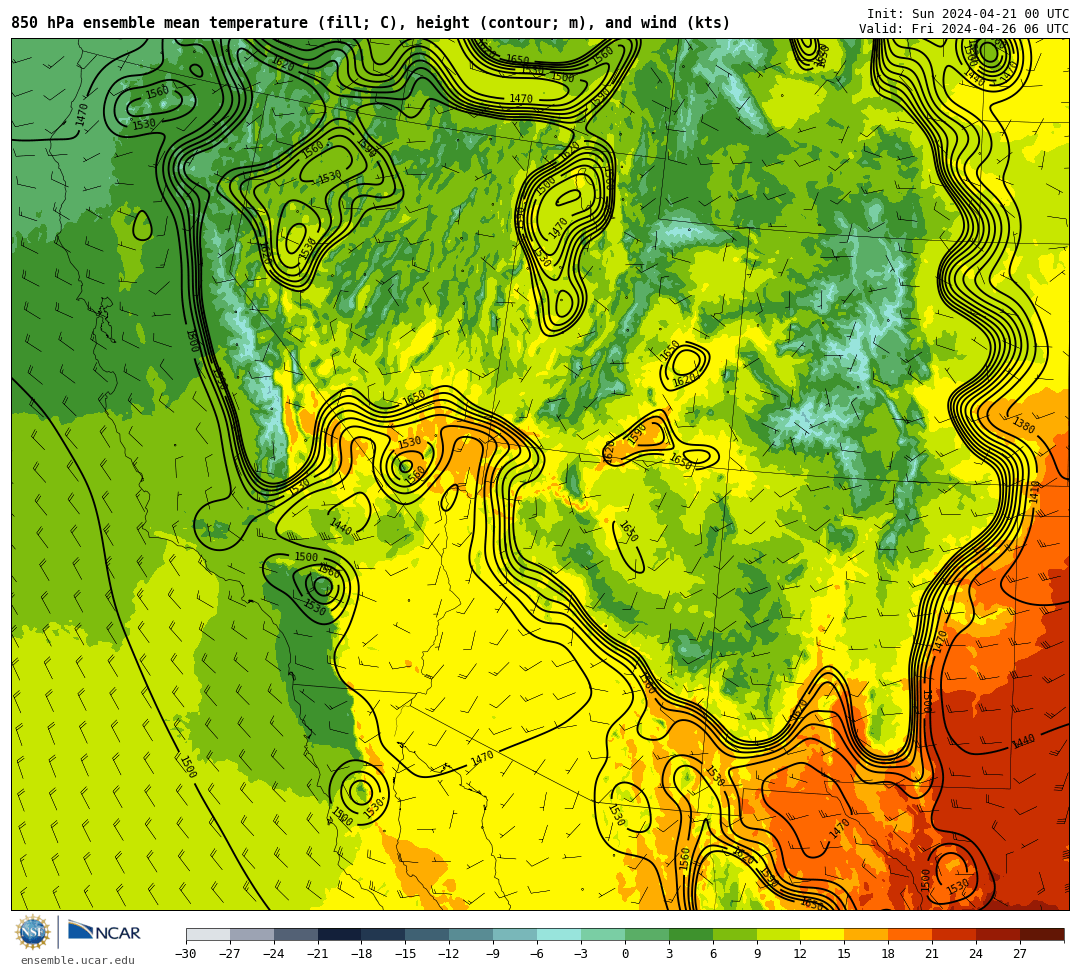
Task: Click the −9 colorbar tick label
Action: pyautogui.click(x=493, y=954)
